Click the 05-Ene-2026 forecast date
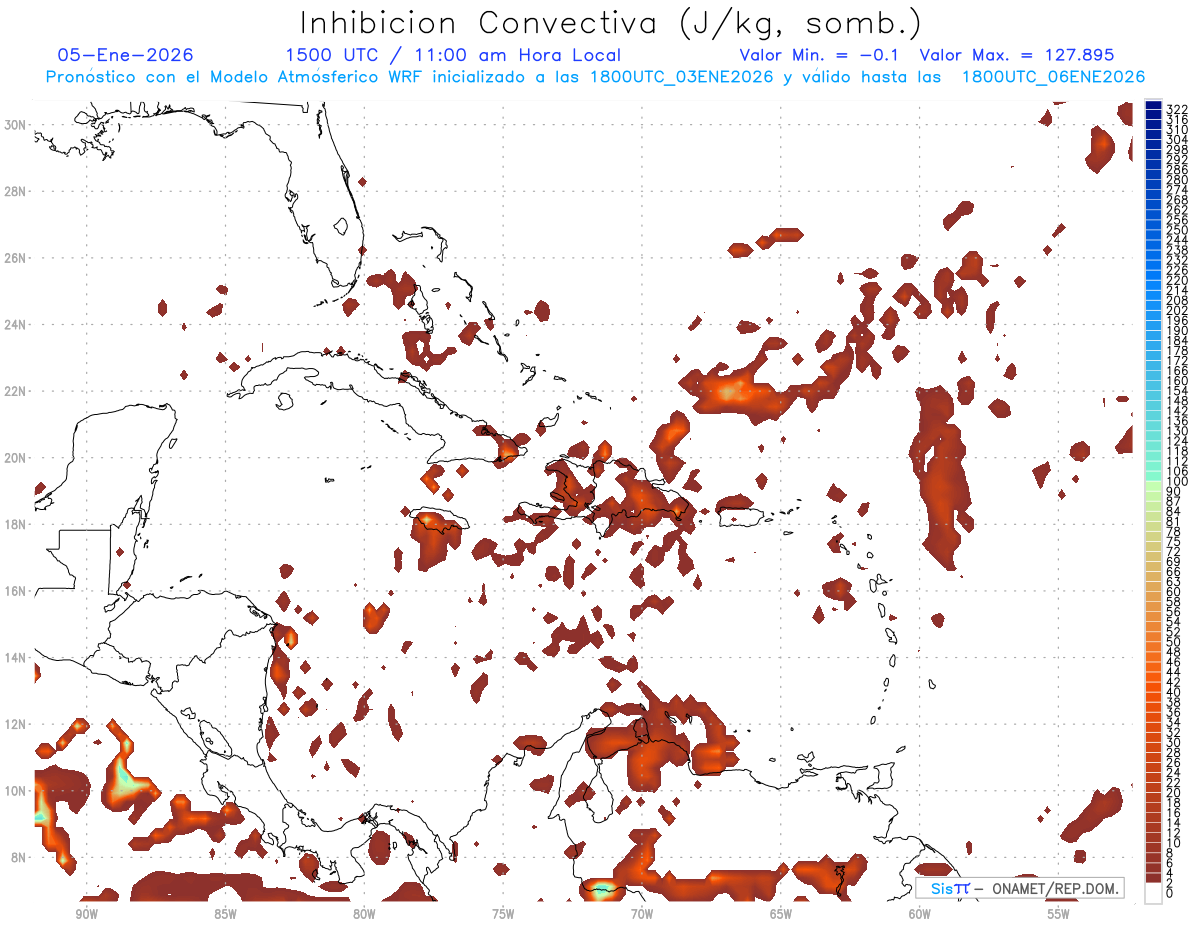The image size is (1200, 927). tap(125, 55)
